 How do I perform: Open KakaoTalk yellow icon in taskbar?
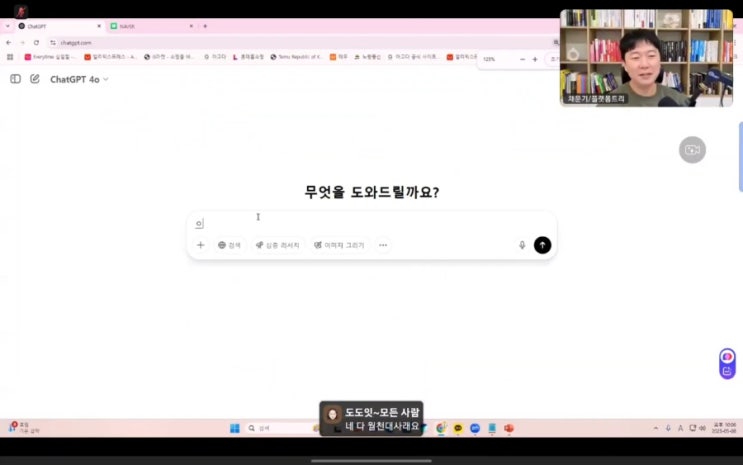(x=458, y=428)
